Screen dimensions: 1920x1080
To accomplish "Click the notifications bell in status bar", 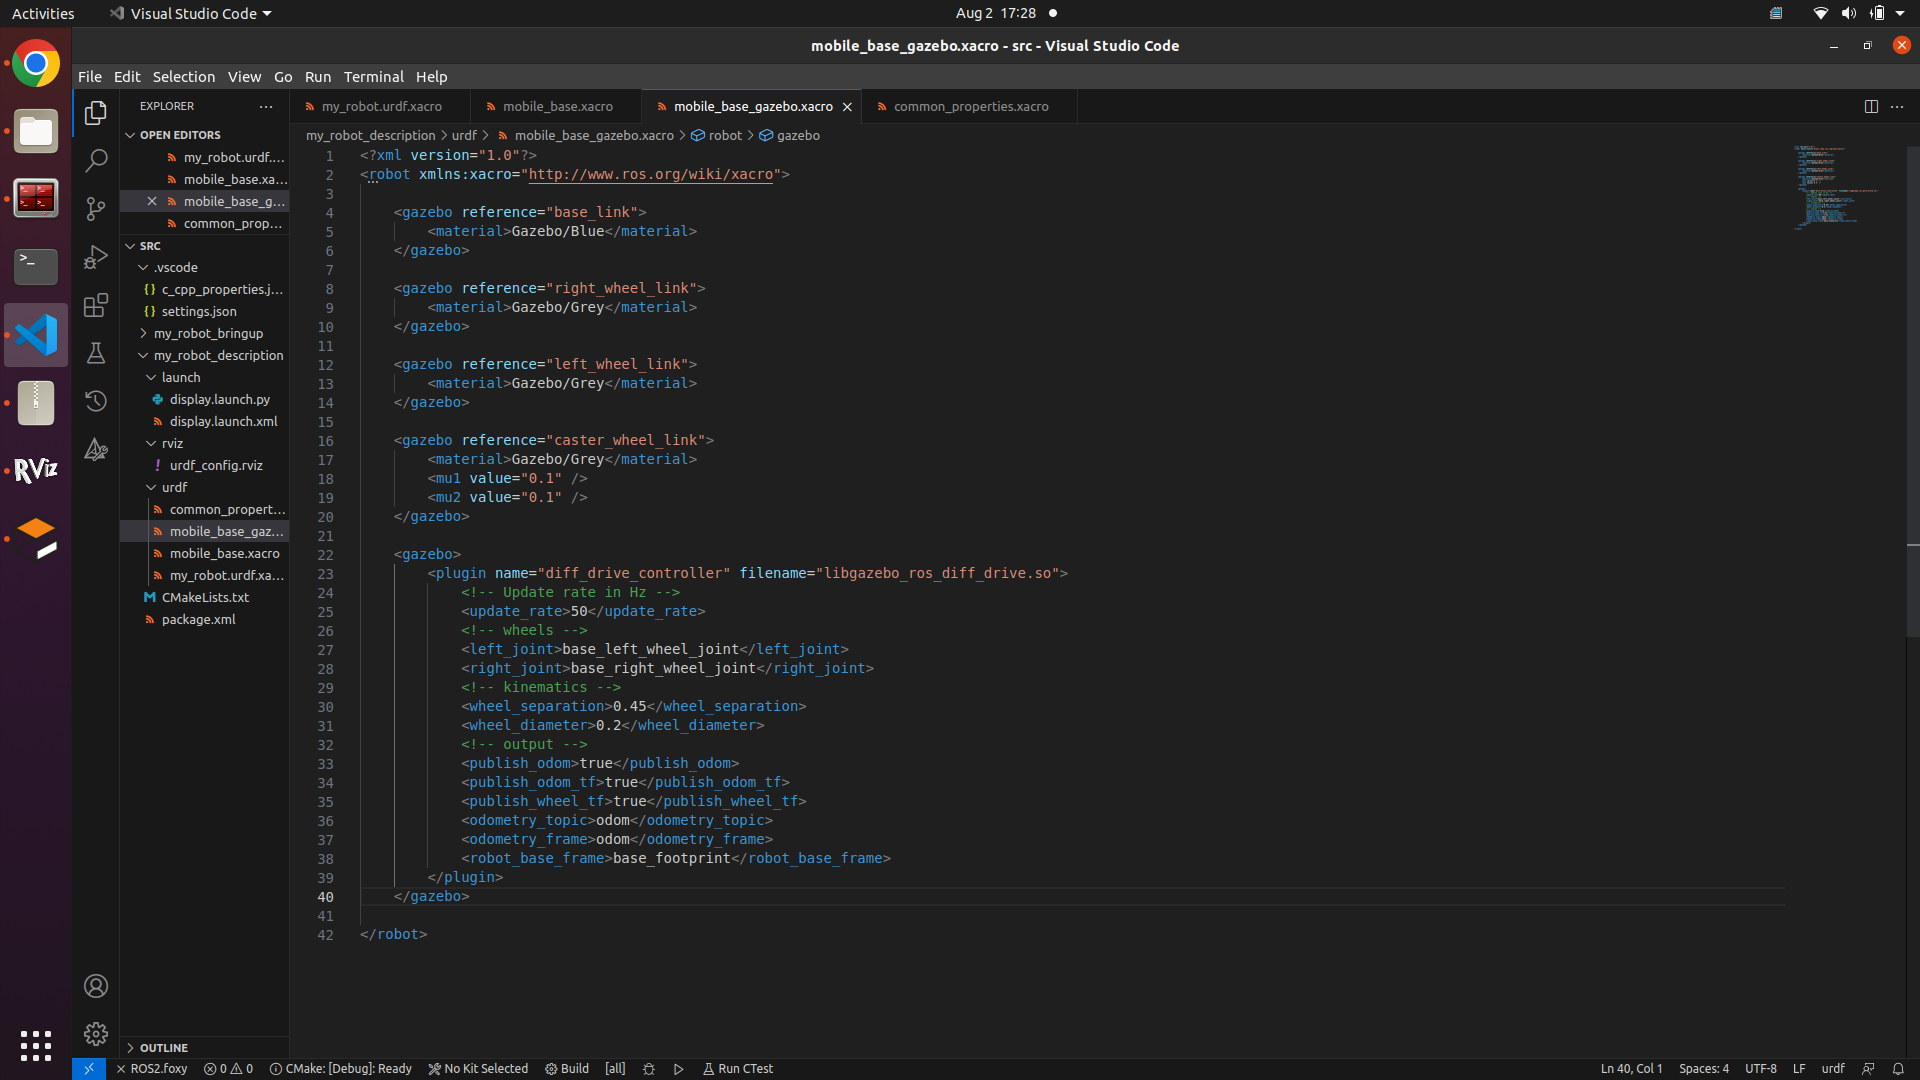I will [x=1898, y=1068].
